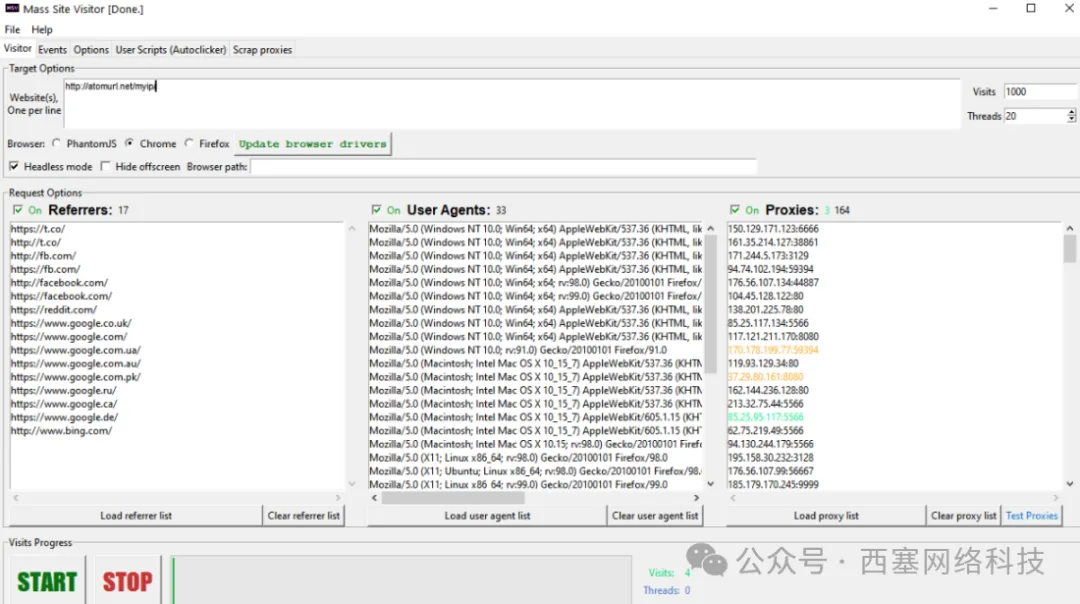Select proxy 104.45.128.122:80

[765, 296]
